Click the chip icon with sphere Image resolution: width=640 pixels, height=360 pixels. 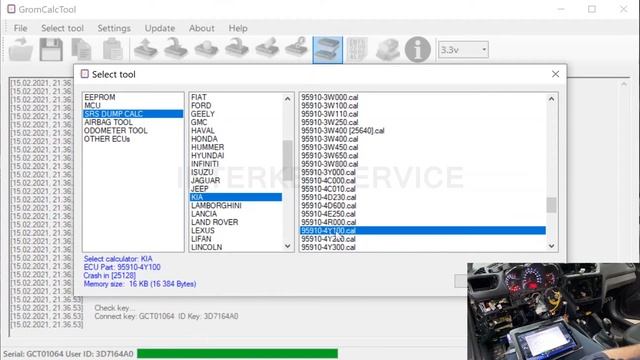206,50
